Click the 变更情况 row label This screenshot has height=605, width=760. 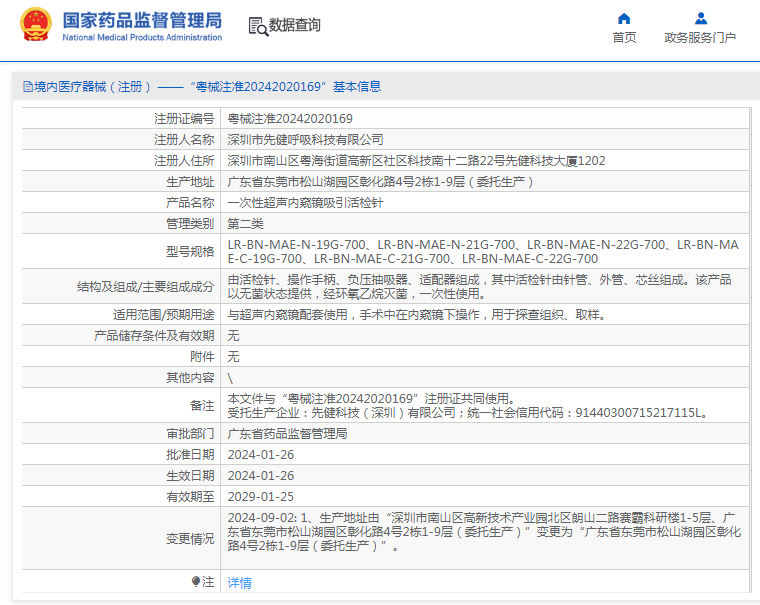pyautogui.click(x=190, y=539)
